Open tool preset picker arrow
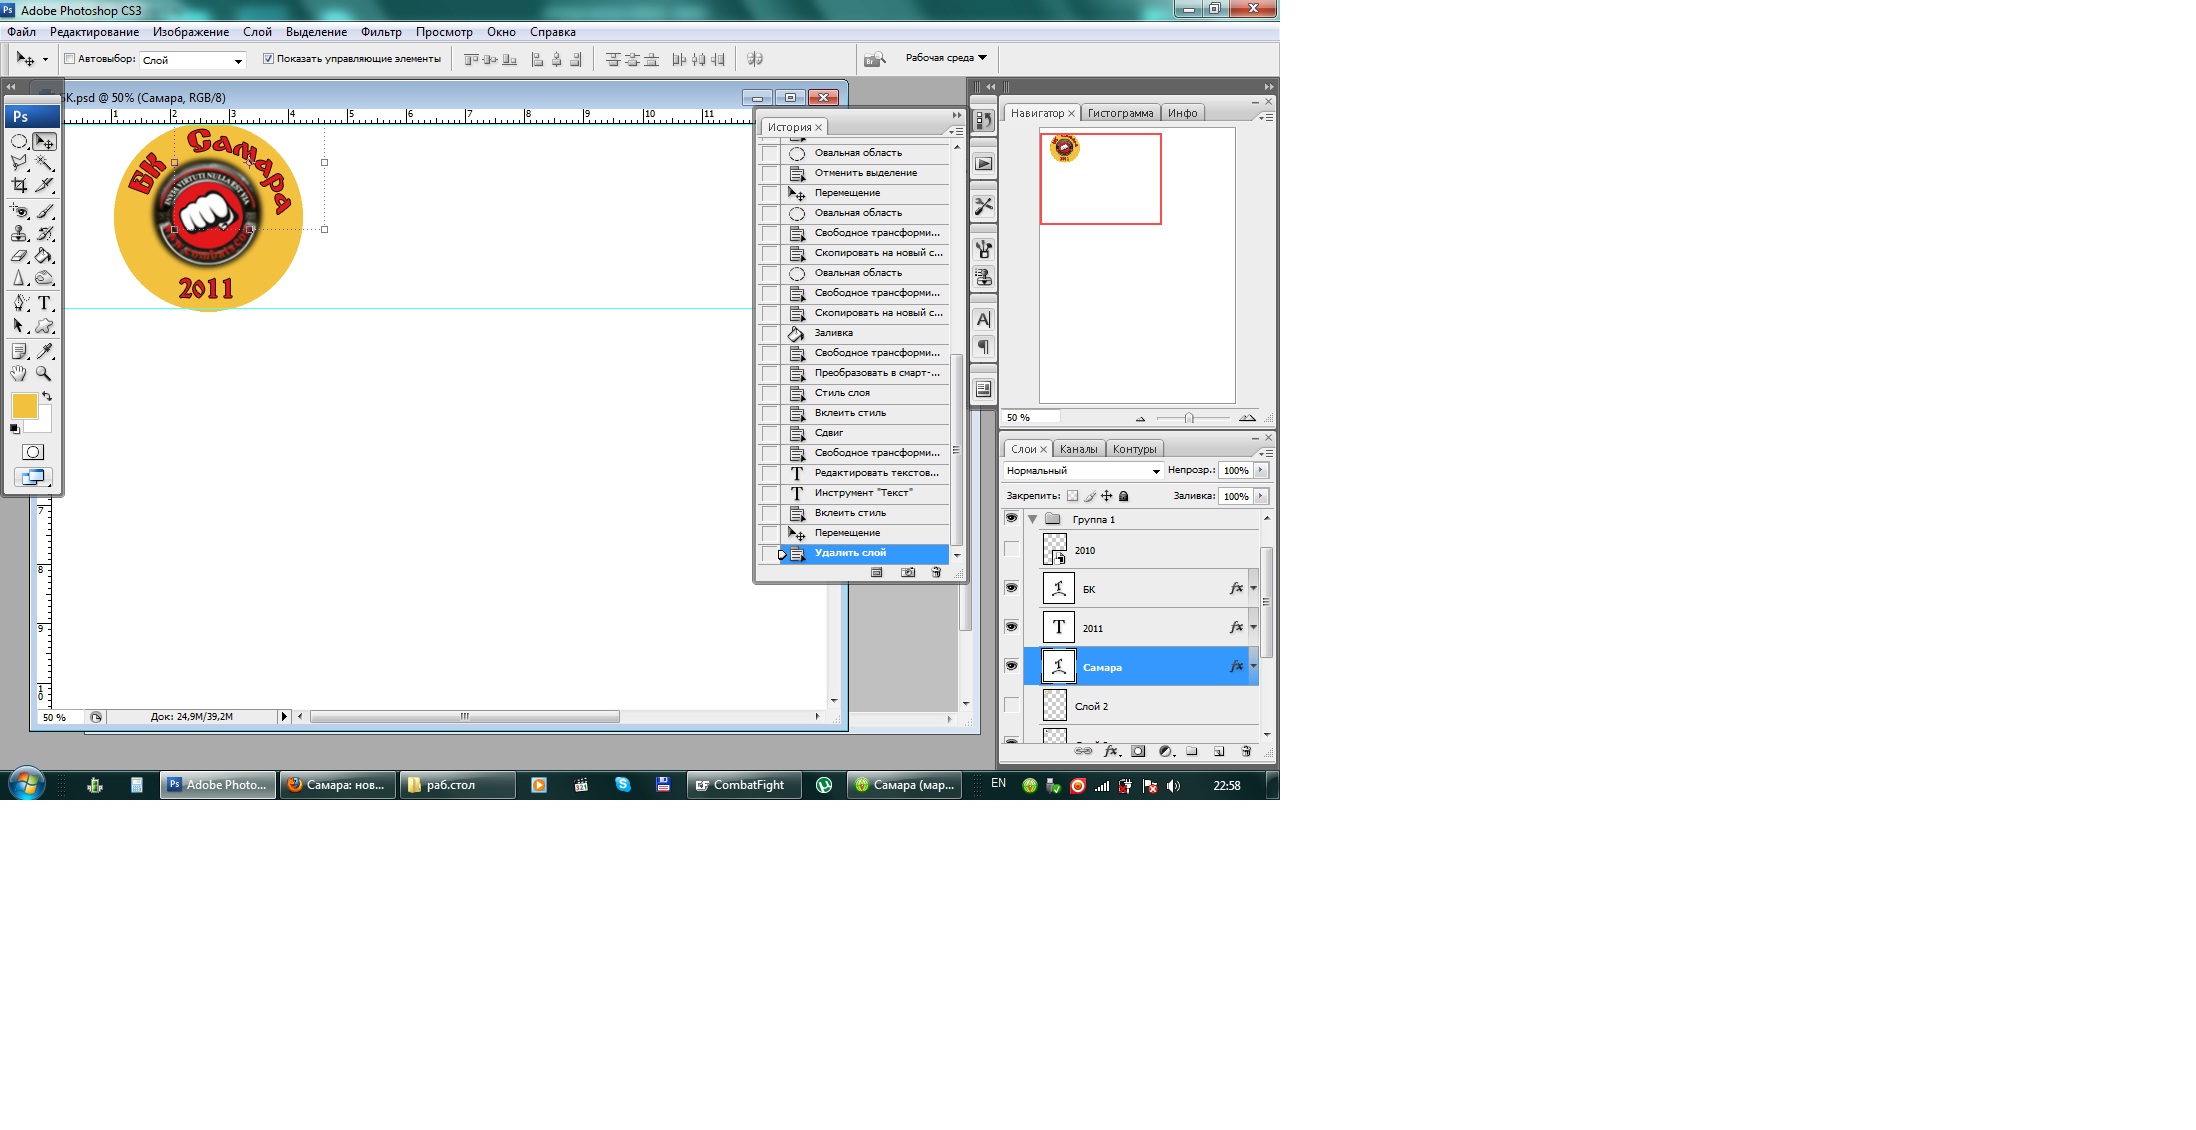 (x=45, y=59)
